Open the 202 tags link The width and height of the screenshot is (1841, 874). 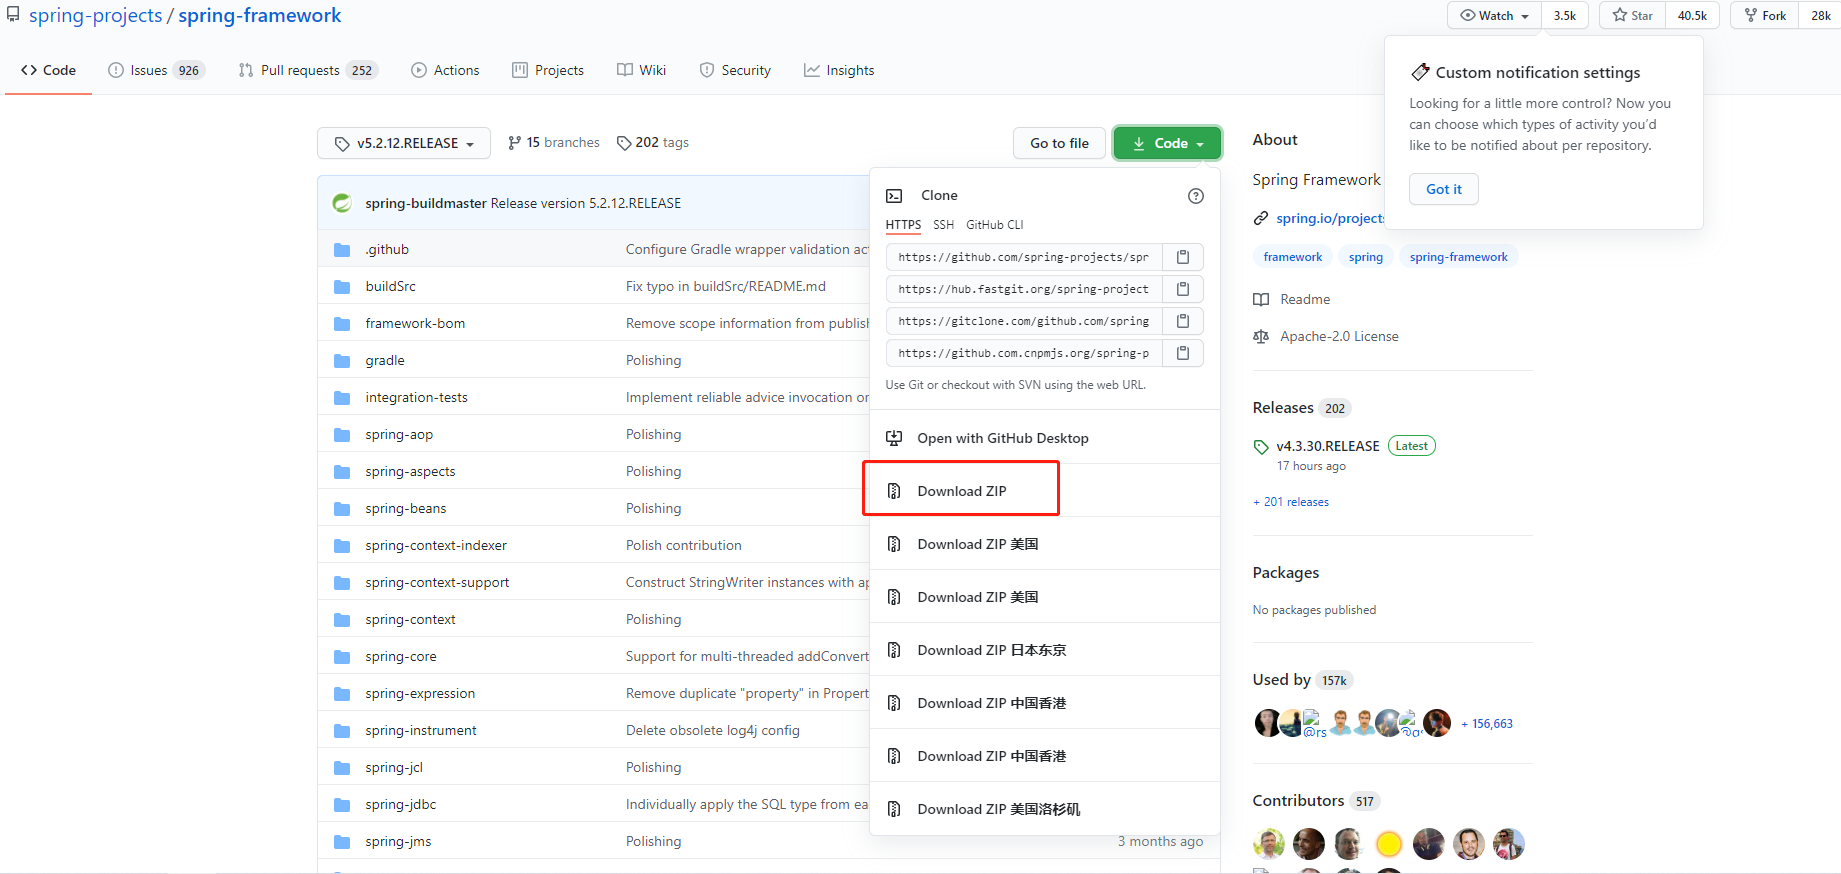pos(653,143)
